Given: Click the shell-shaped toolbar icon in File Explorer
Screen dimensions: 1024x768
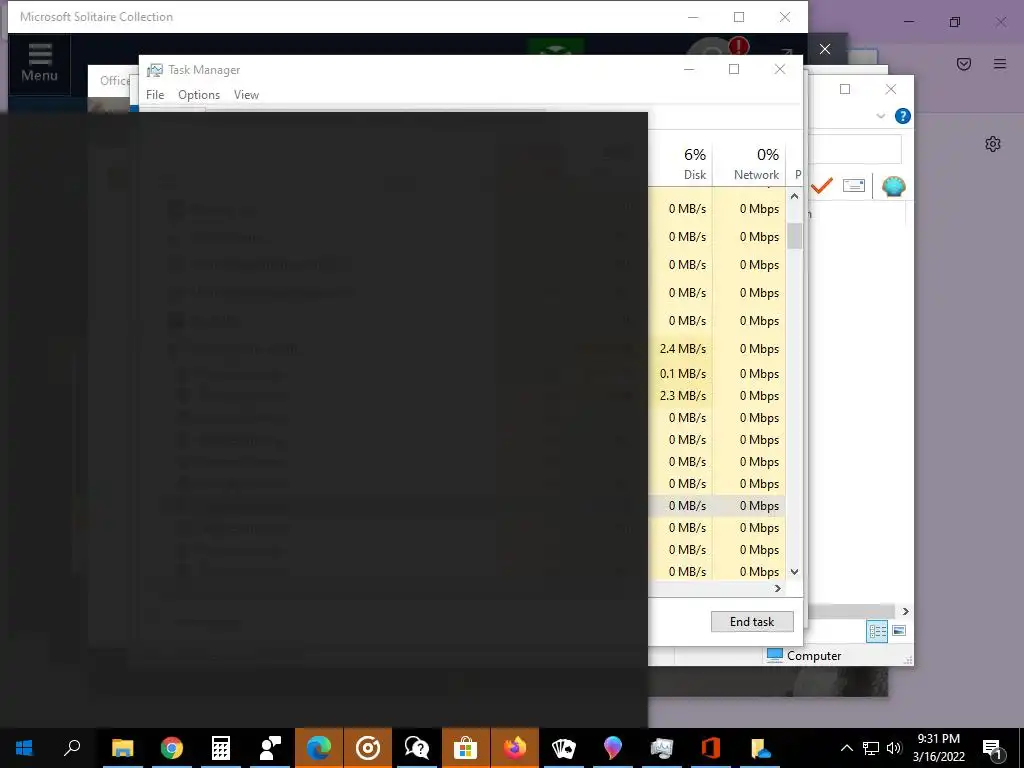Looking at the screenshot, I should pyautogui.click(x=893, y=187).
